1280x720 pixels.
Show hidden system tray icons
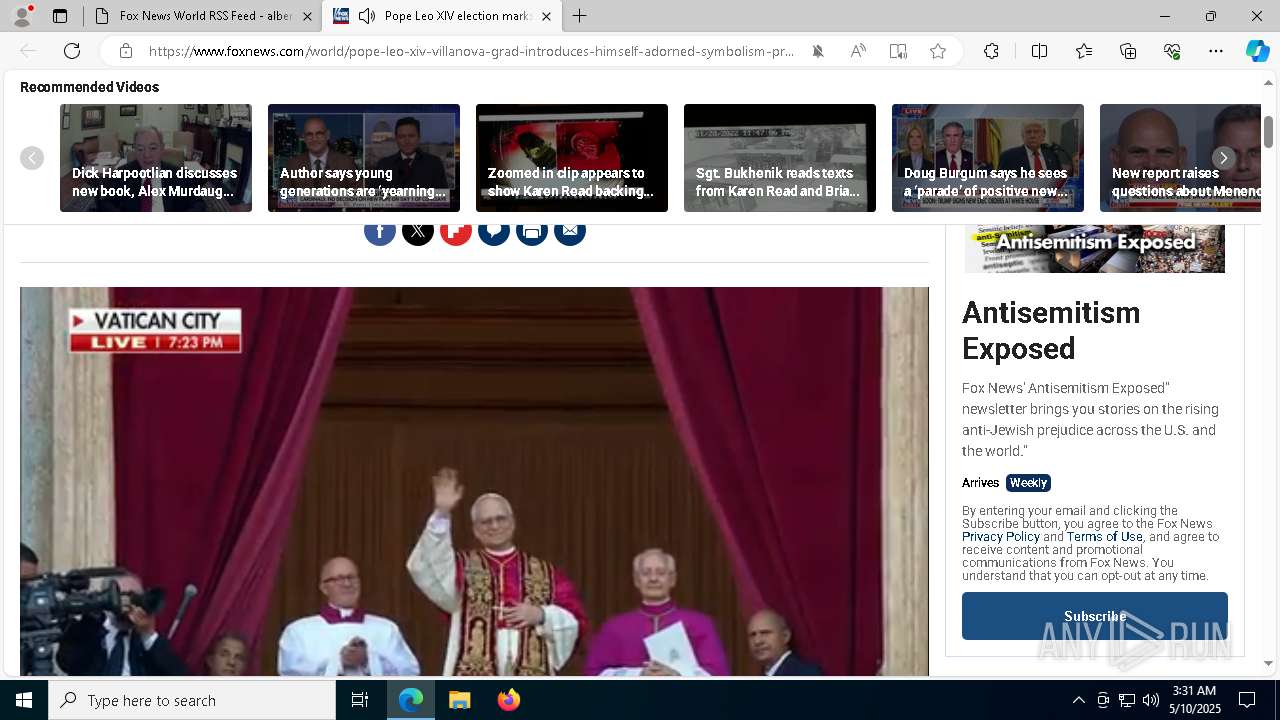[1078, 700]
